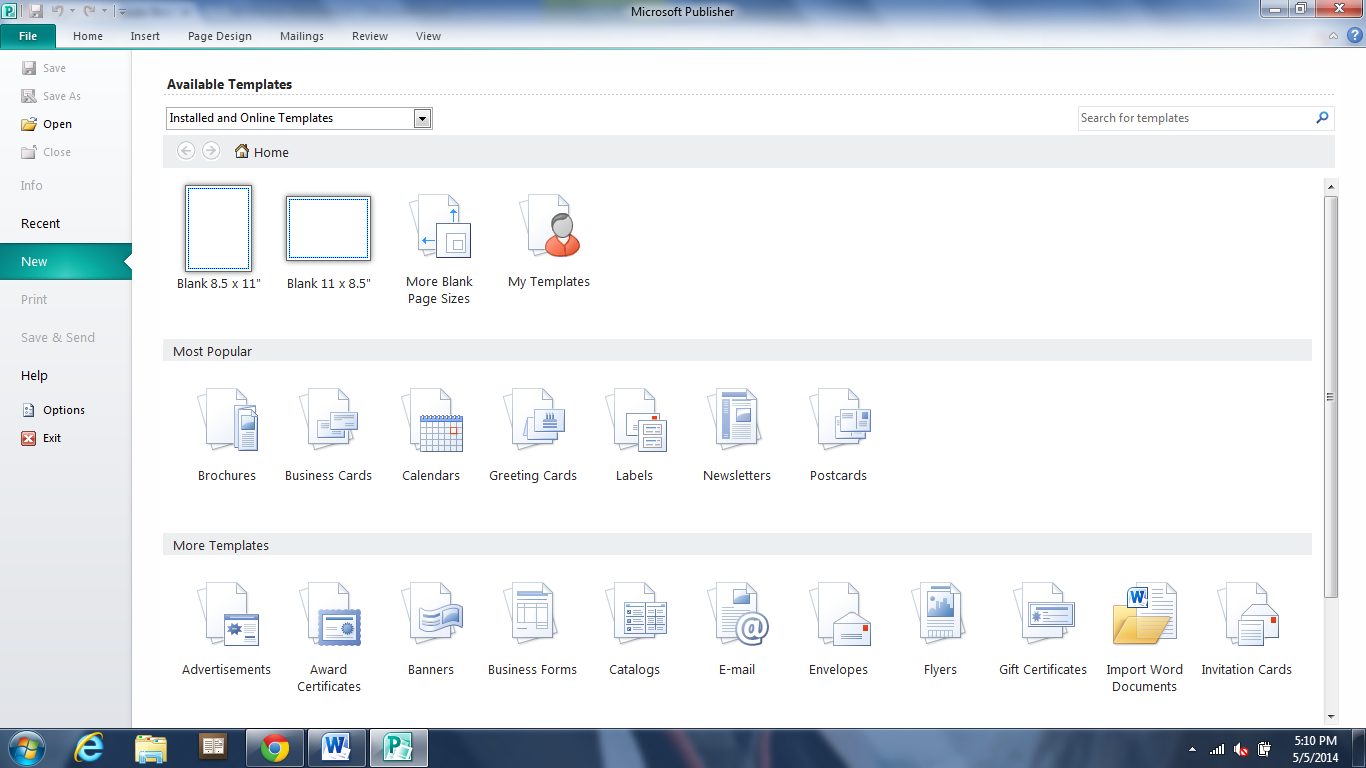Open the Postcards template category
This screenshot has height=768, width=1366.
point(839,435)
